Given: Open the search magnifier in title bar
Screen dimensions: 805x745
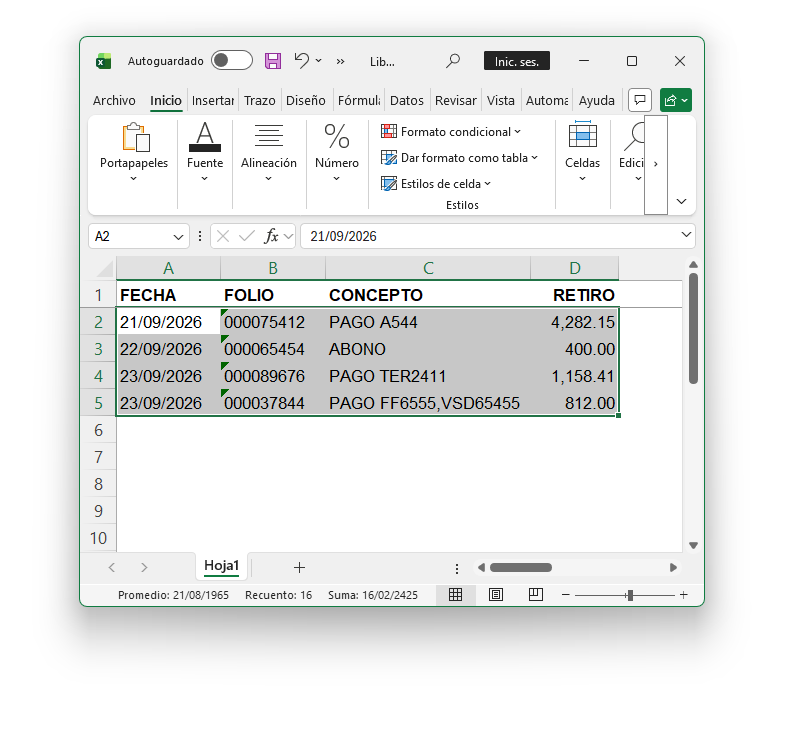Looking at the screenshot, I should [x=452, y=61].
